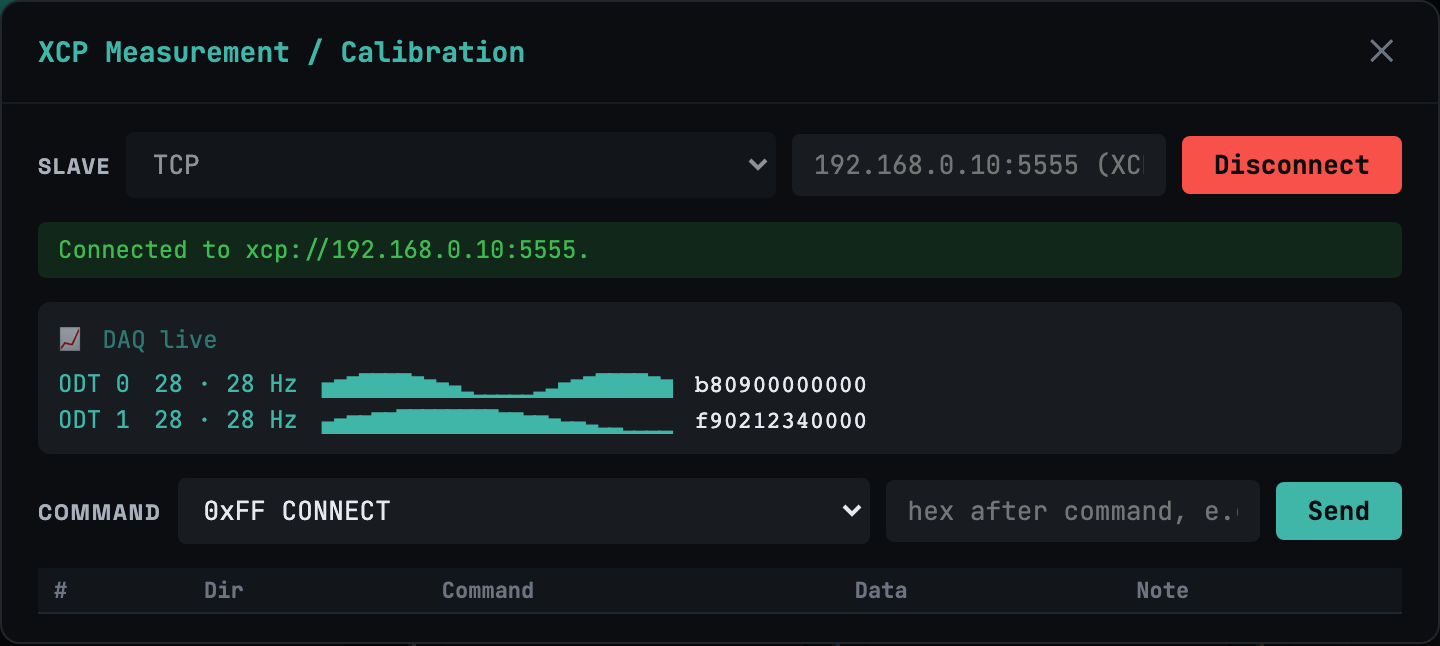Click the ODT 1 sparkline graph
This screenshot has height=646, width=1440.
tap(497, 421)
